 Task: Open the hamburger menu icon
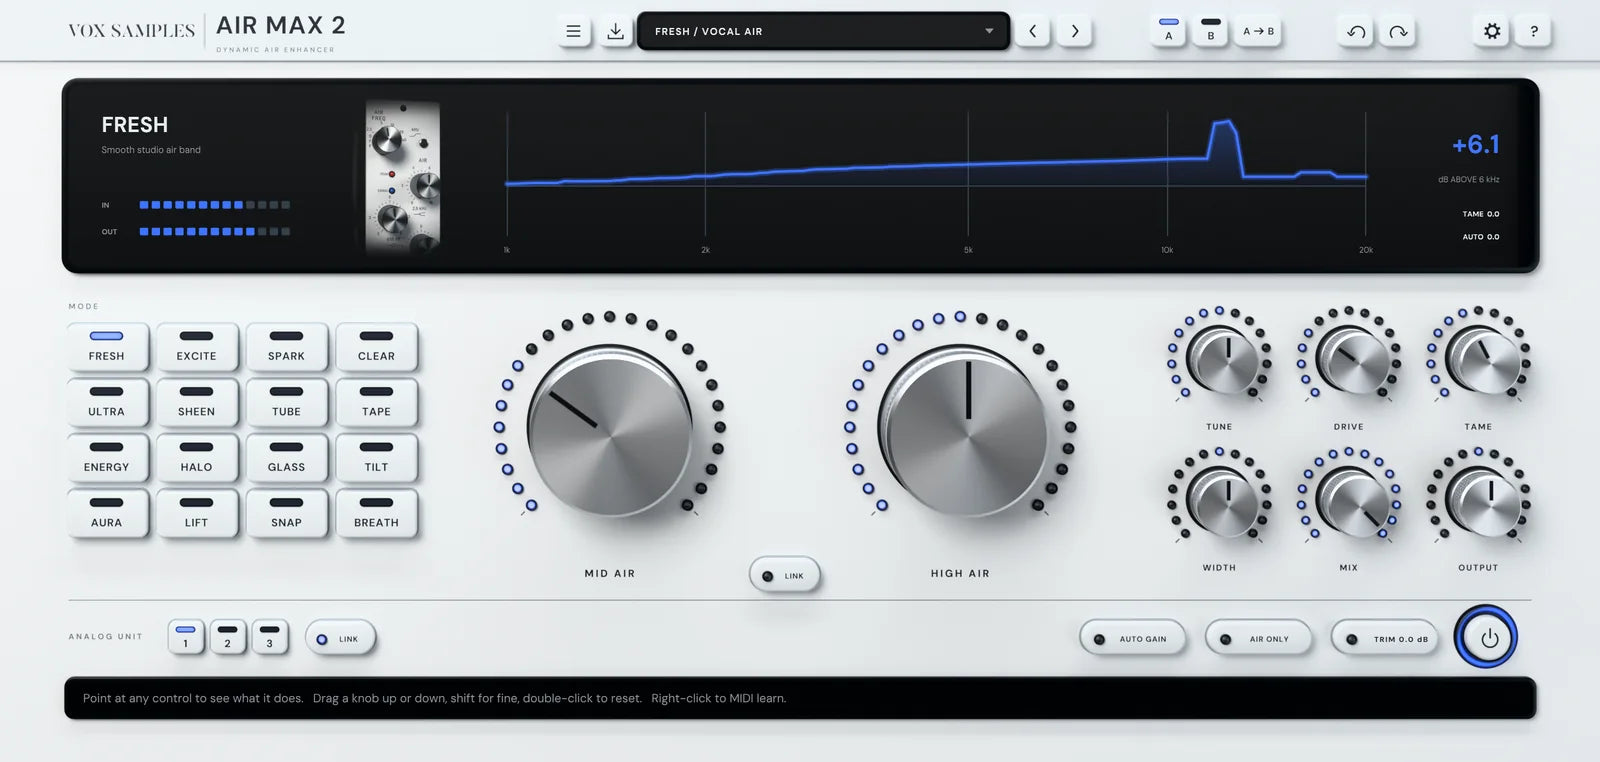click(573, 31)
